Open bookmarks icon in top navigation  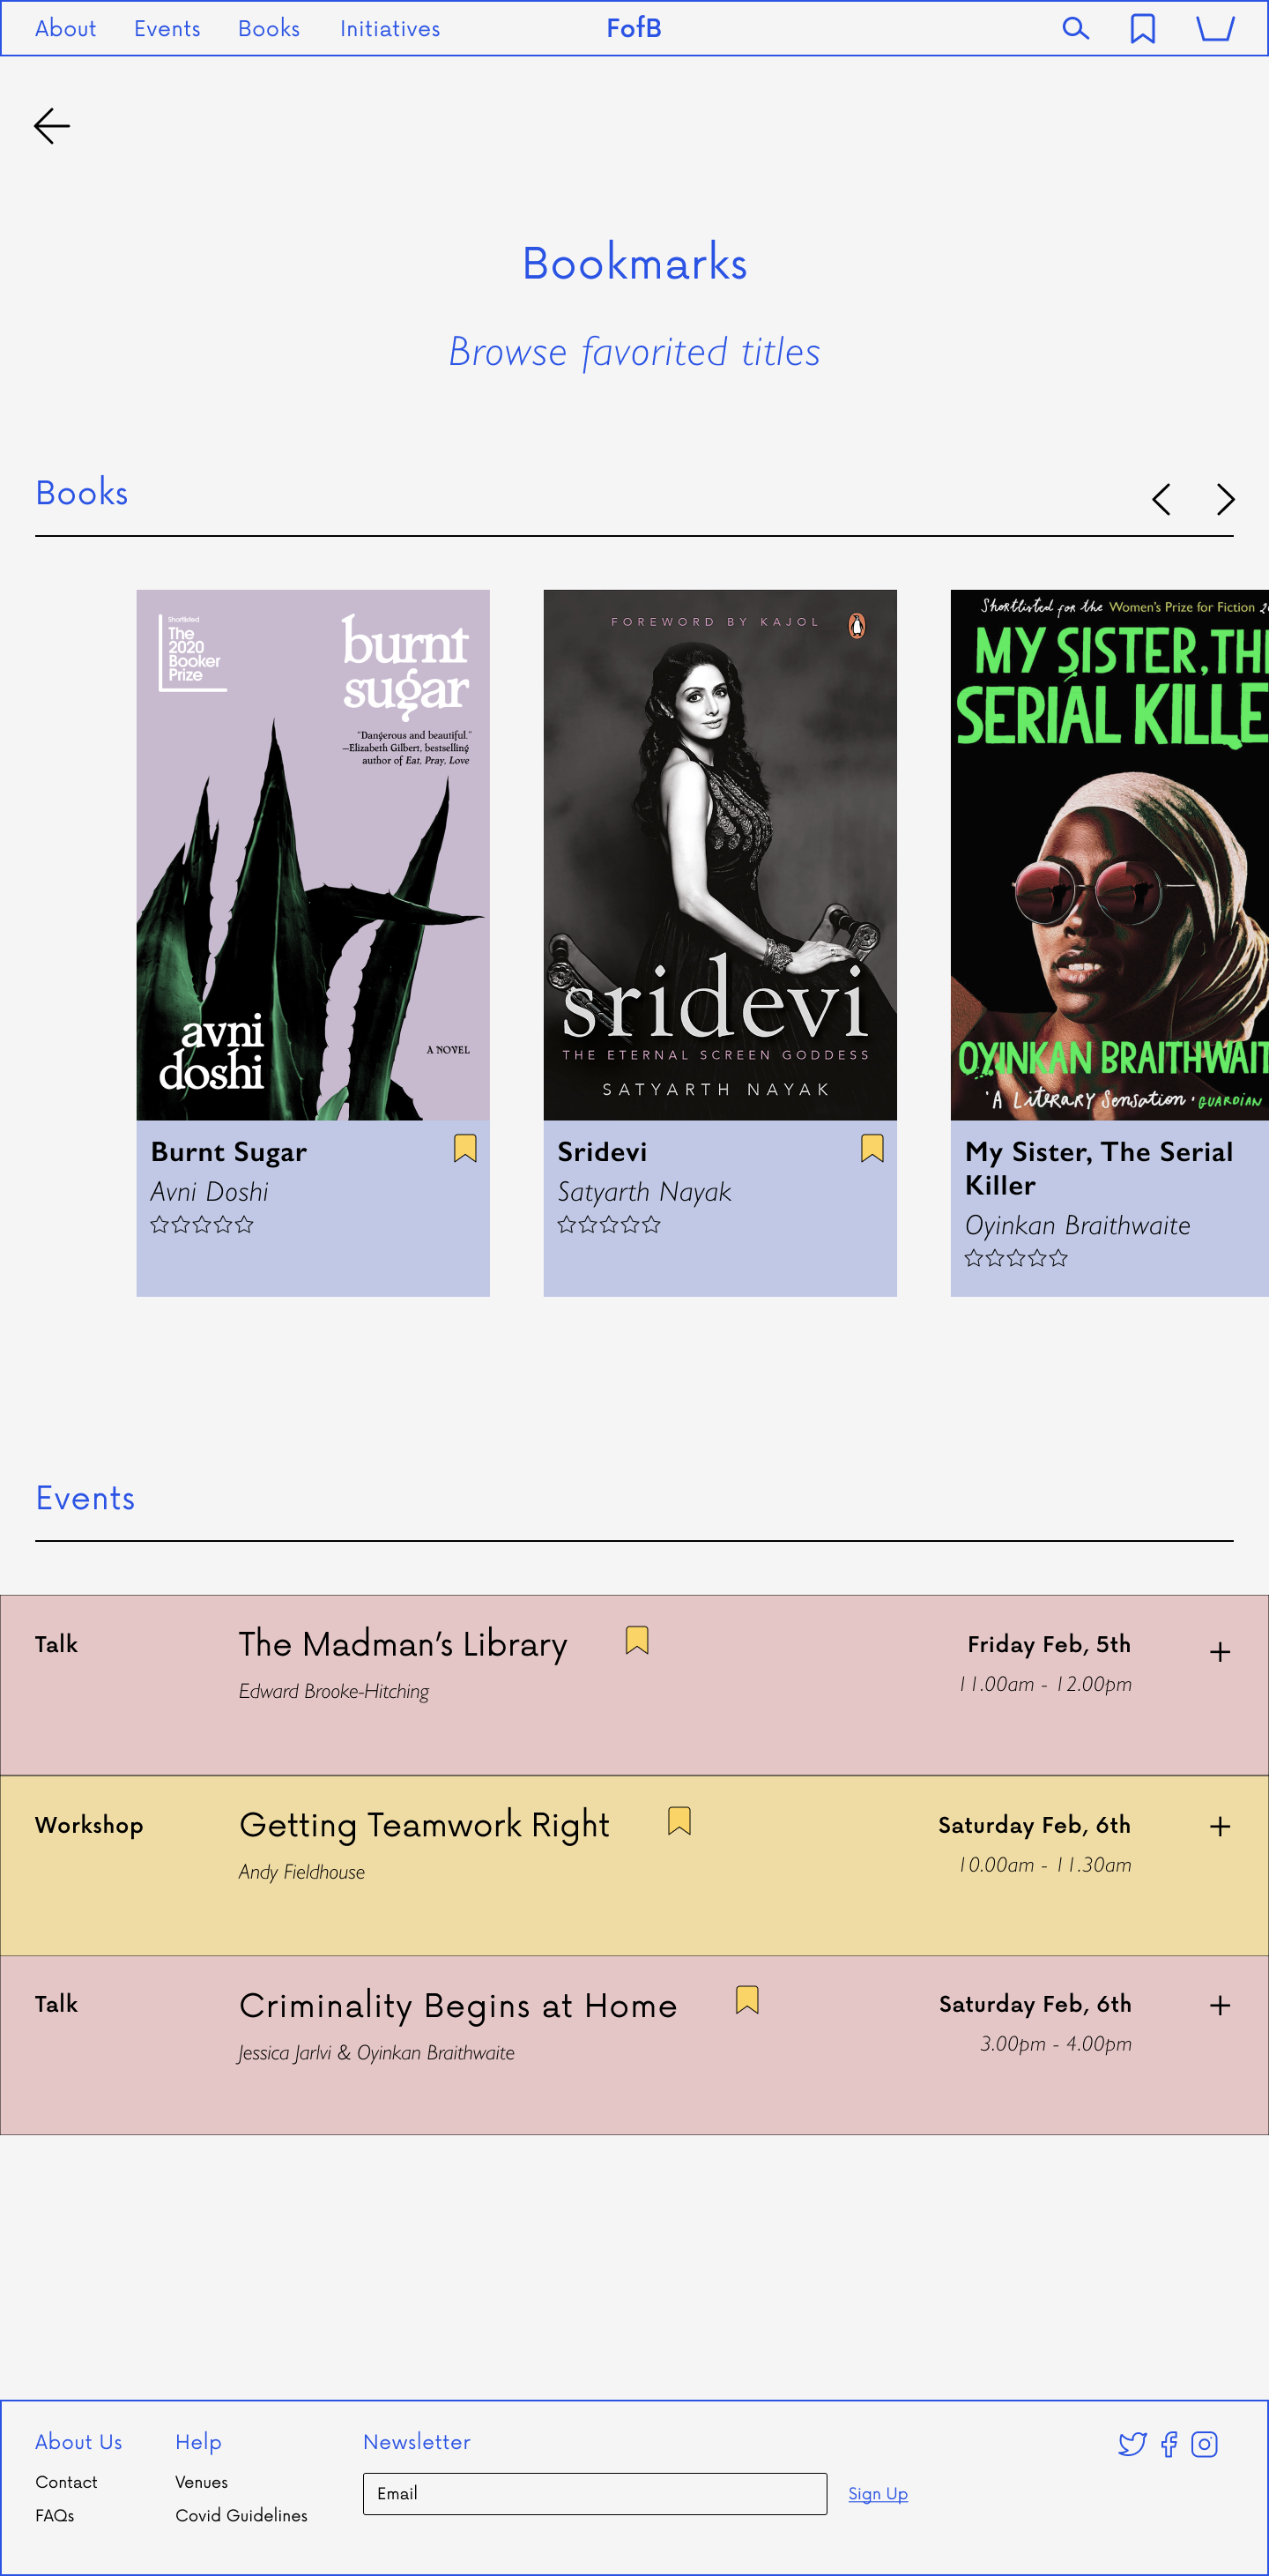tap(1142, 29)
